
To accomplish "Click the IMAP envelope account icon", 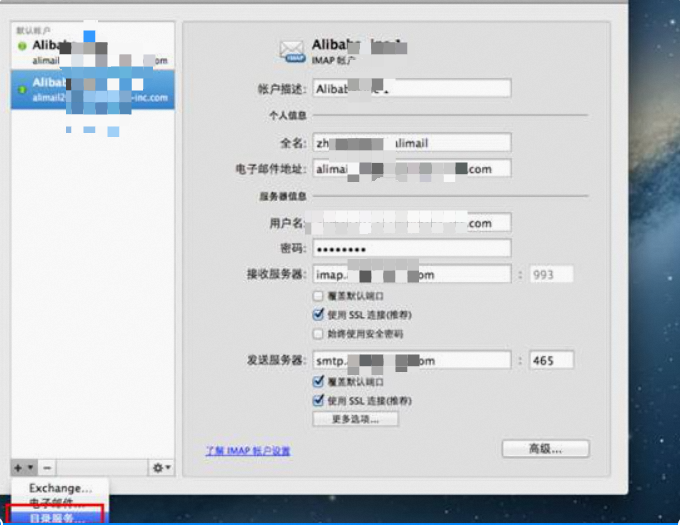I will [292, 52].
